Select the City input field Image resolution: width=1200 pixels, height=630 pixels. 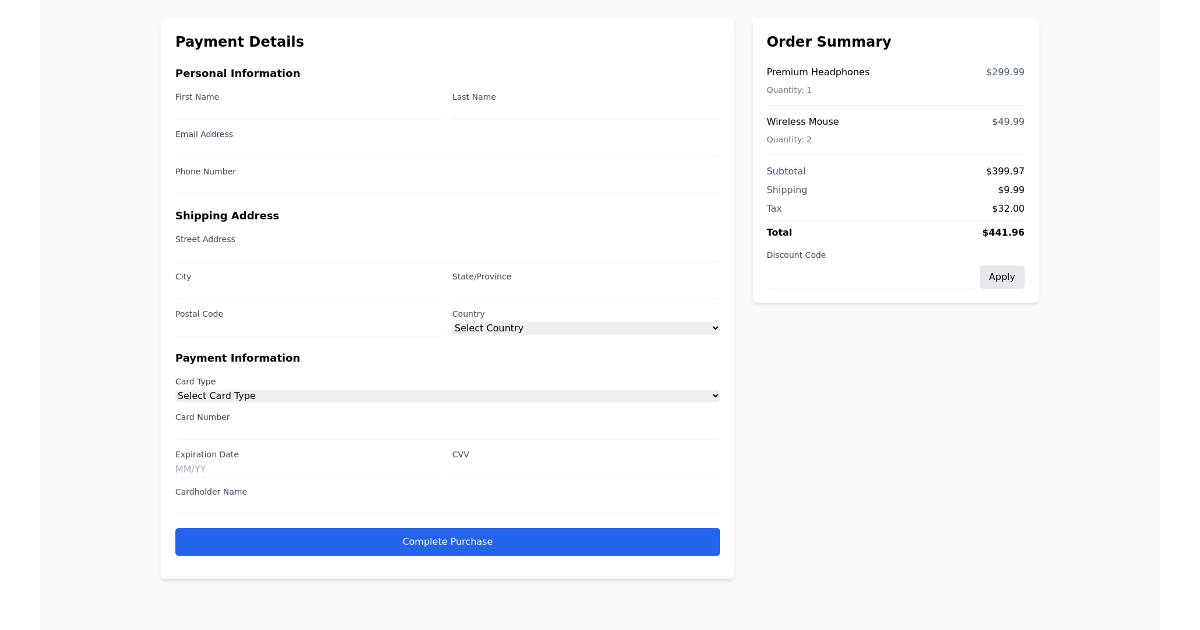pyautogui.click(x=308, y=291)
